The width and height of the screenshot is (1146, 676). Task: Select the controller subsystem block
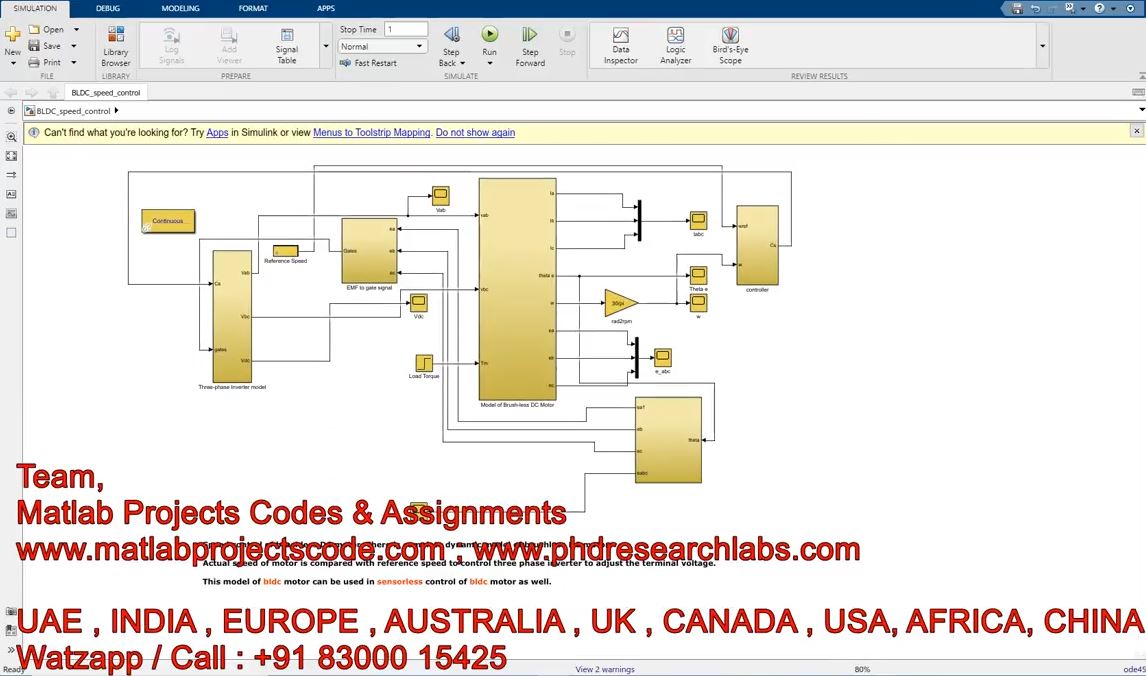(757, 245)
